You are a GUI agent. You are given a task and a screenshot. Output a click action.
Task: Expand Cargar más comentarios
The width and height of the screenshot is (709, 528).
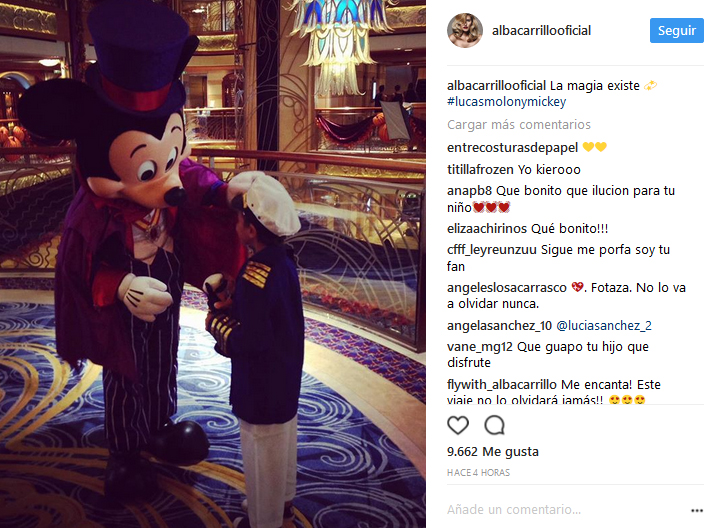(x=519, y=125)
